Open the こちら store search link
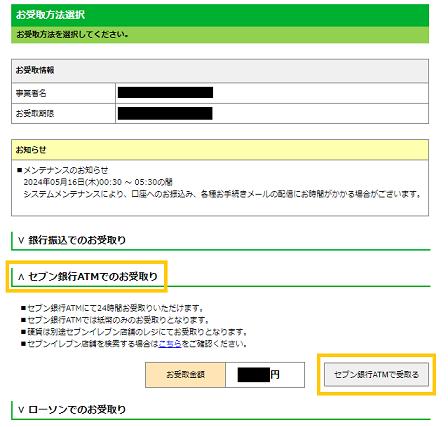 (x=170, y=344)
